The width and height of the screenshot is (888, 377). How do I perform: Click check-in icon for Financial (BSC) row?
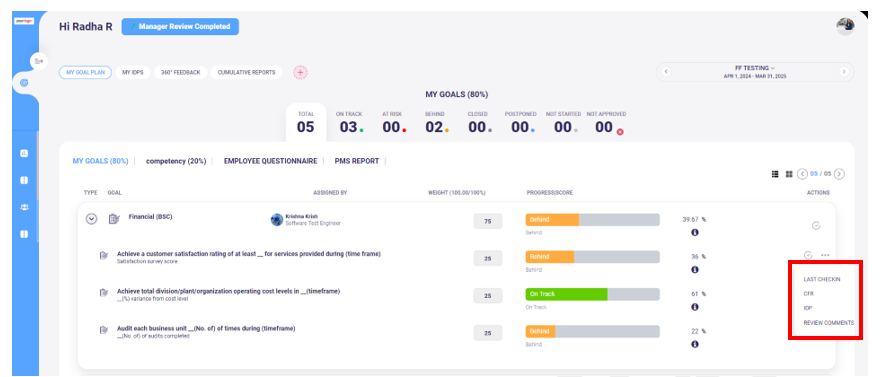pyautogui.click(x=816, y=226)
